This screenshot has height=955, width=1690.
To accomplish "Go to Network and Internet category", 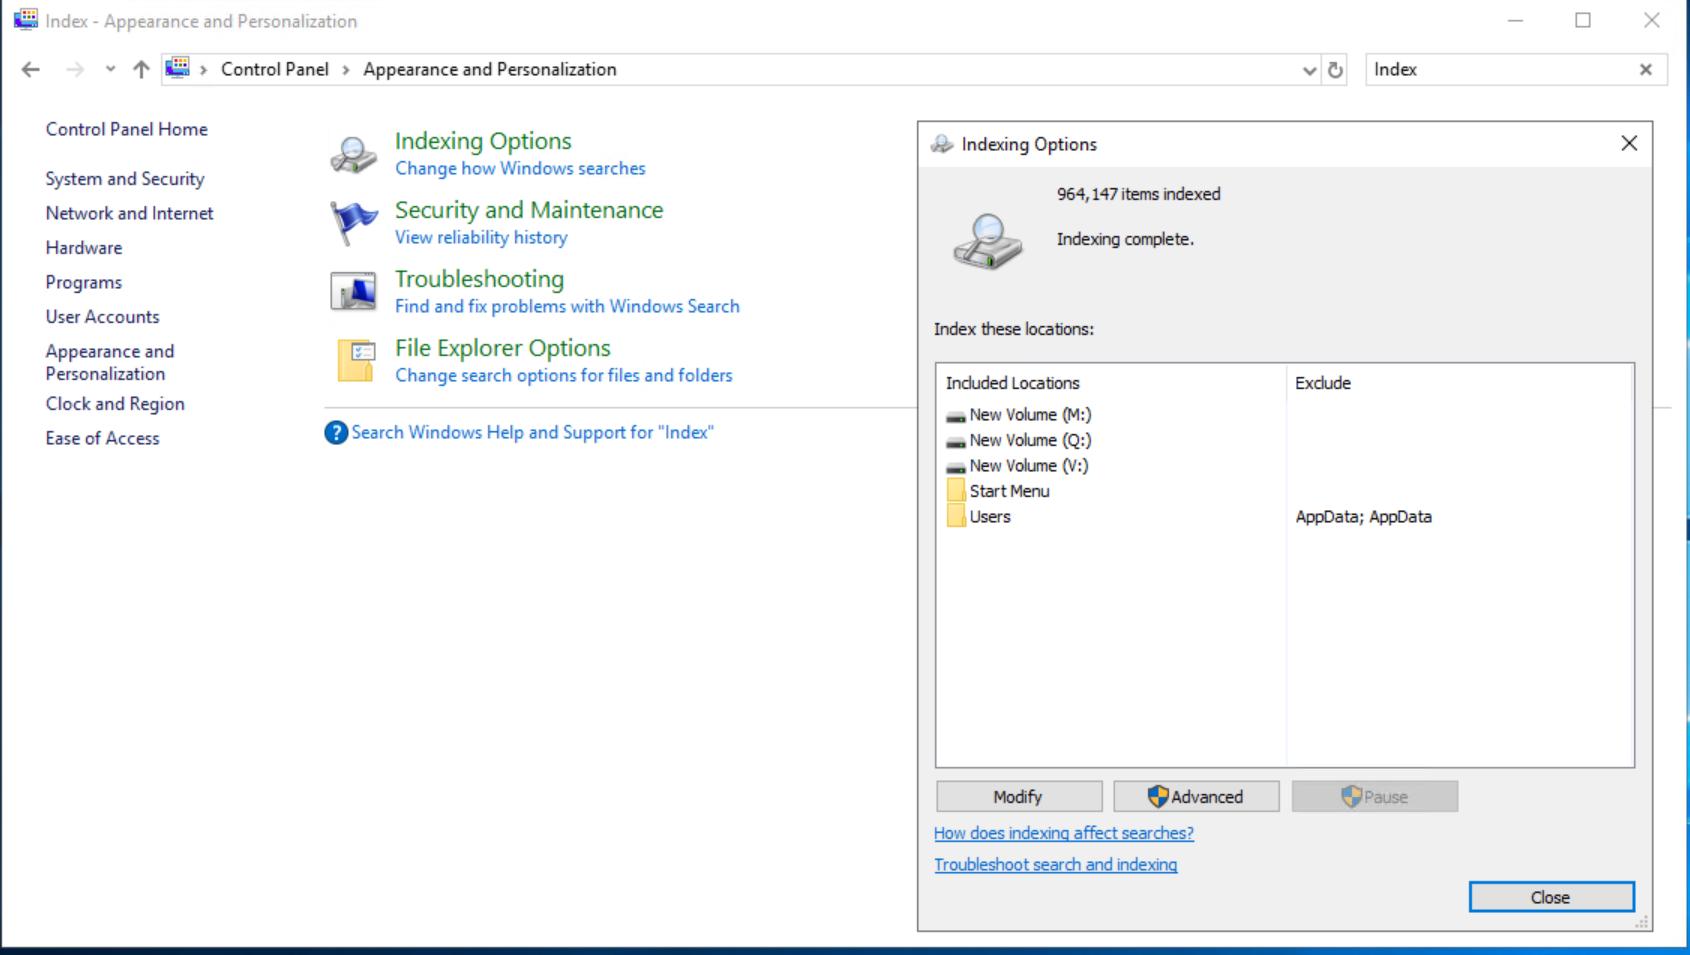I will pyautogui.click(x=129, y=213).
